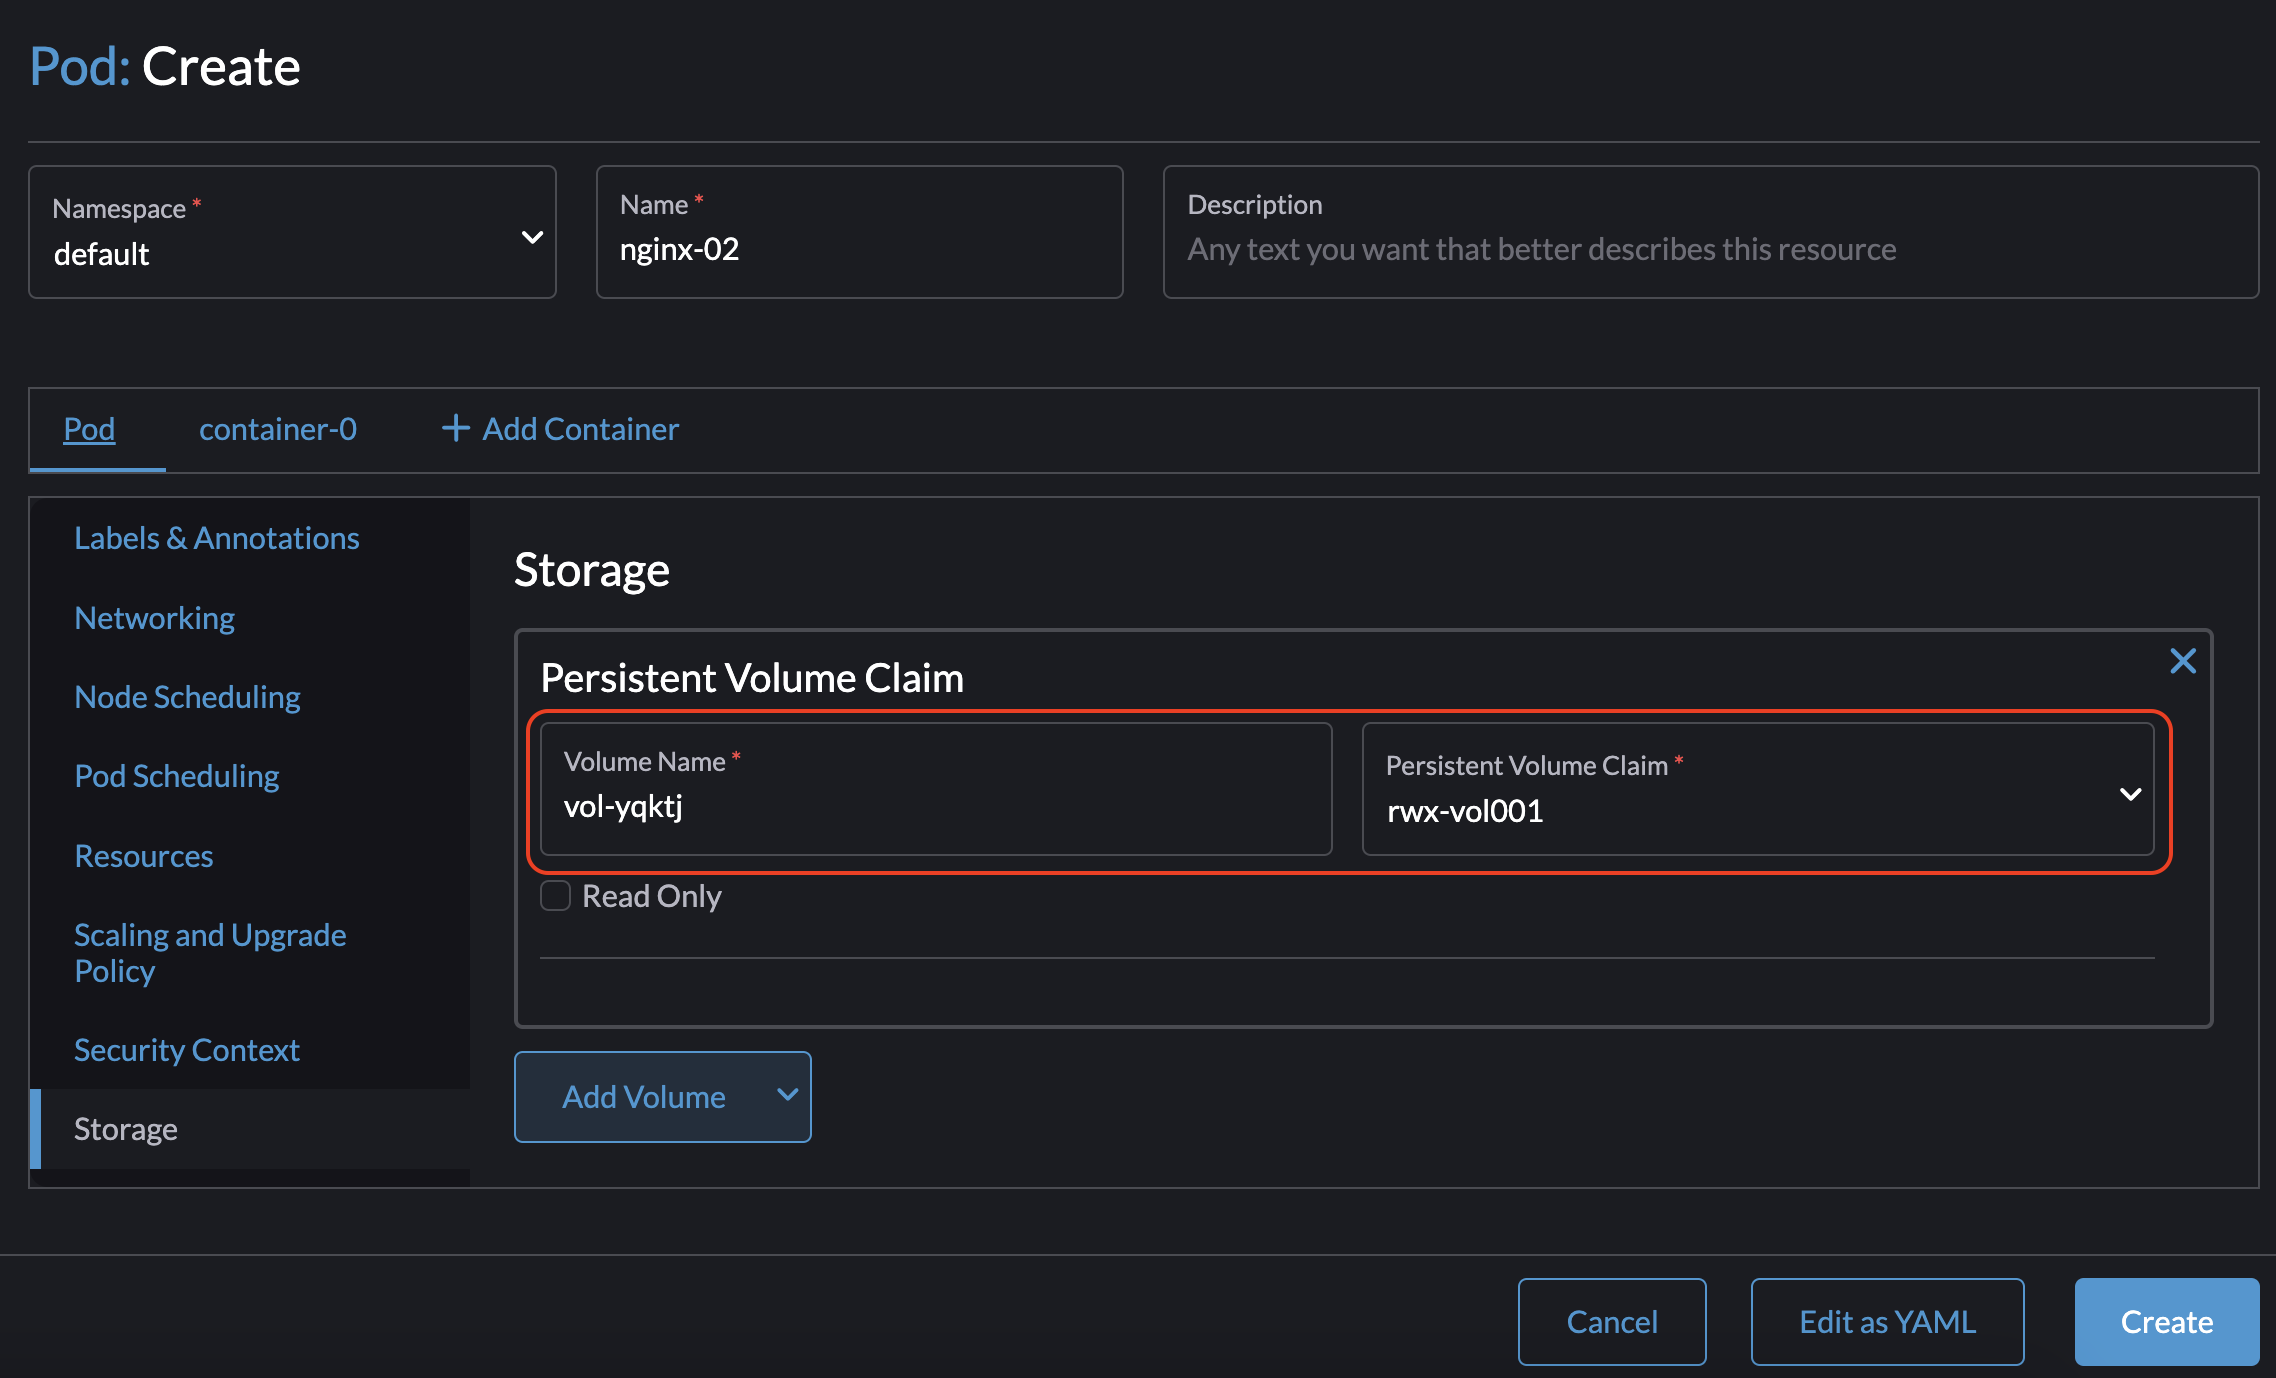Open the Security Context section

(x=186, y=1049)
